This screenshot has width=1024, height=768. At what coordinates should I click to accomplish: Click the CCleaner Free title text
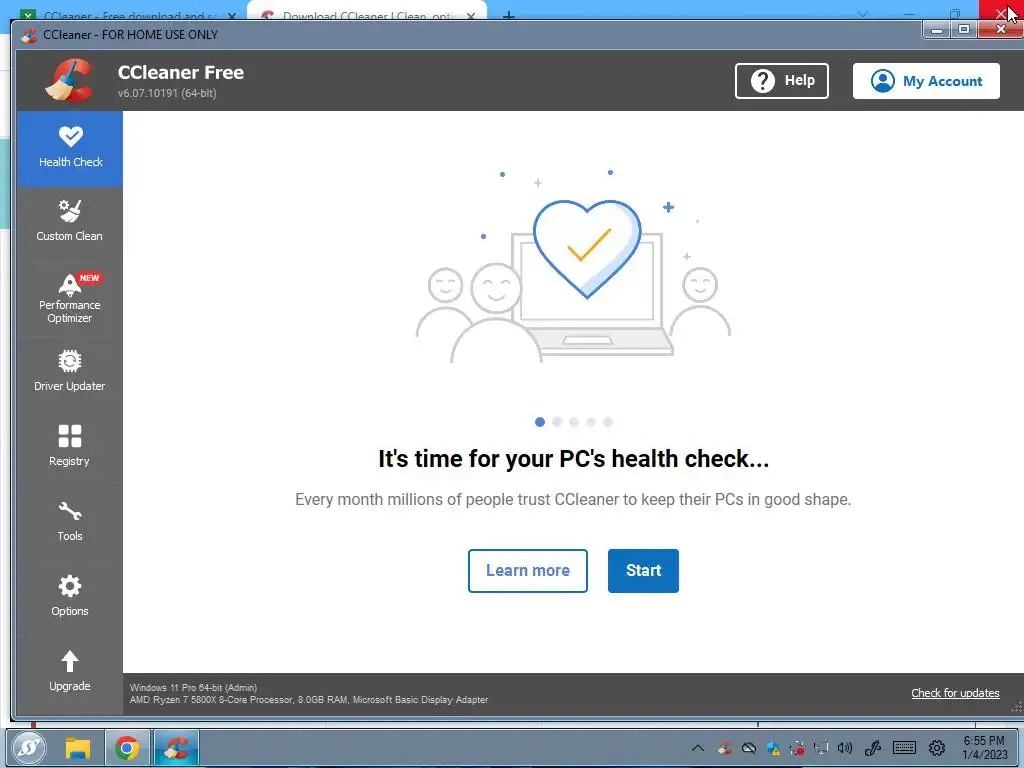(x=181, y=72)
